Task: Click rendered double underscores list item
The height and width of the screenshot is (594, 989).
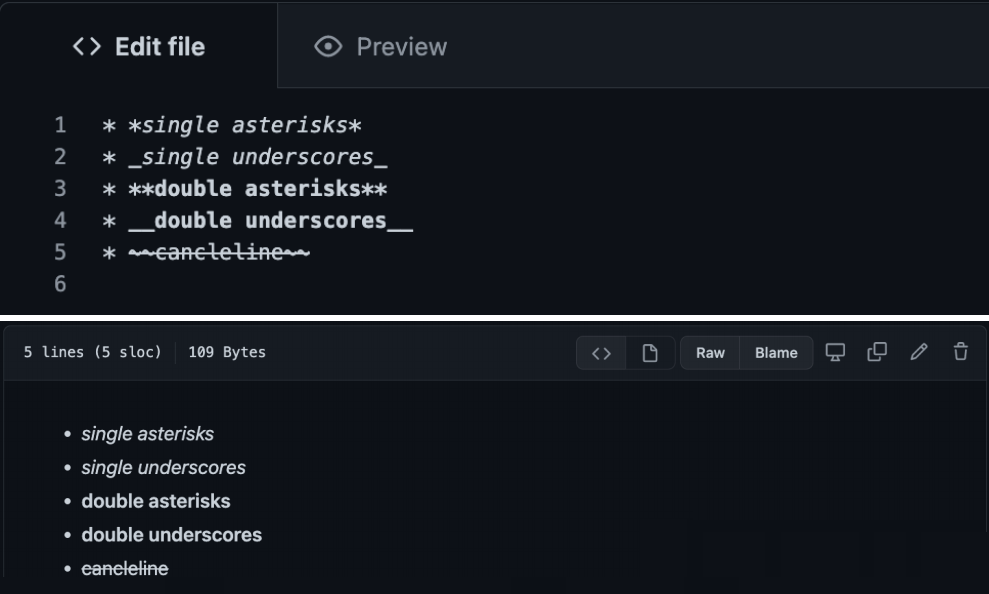Action: point(172,535)
